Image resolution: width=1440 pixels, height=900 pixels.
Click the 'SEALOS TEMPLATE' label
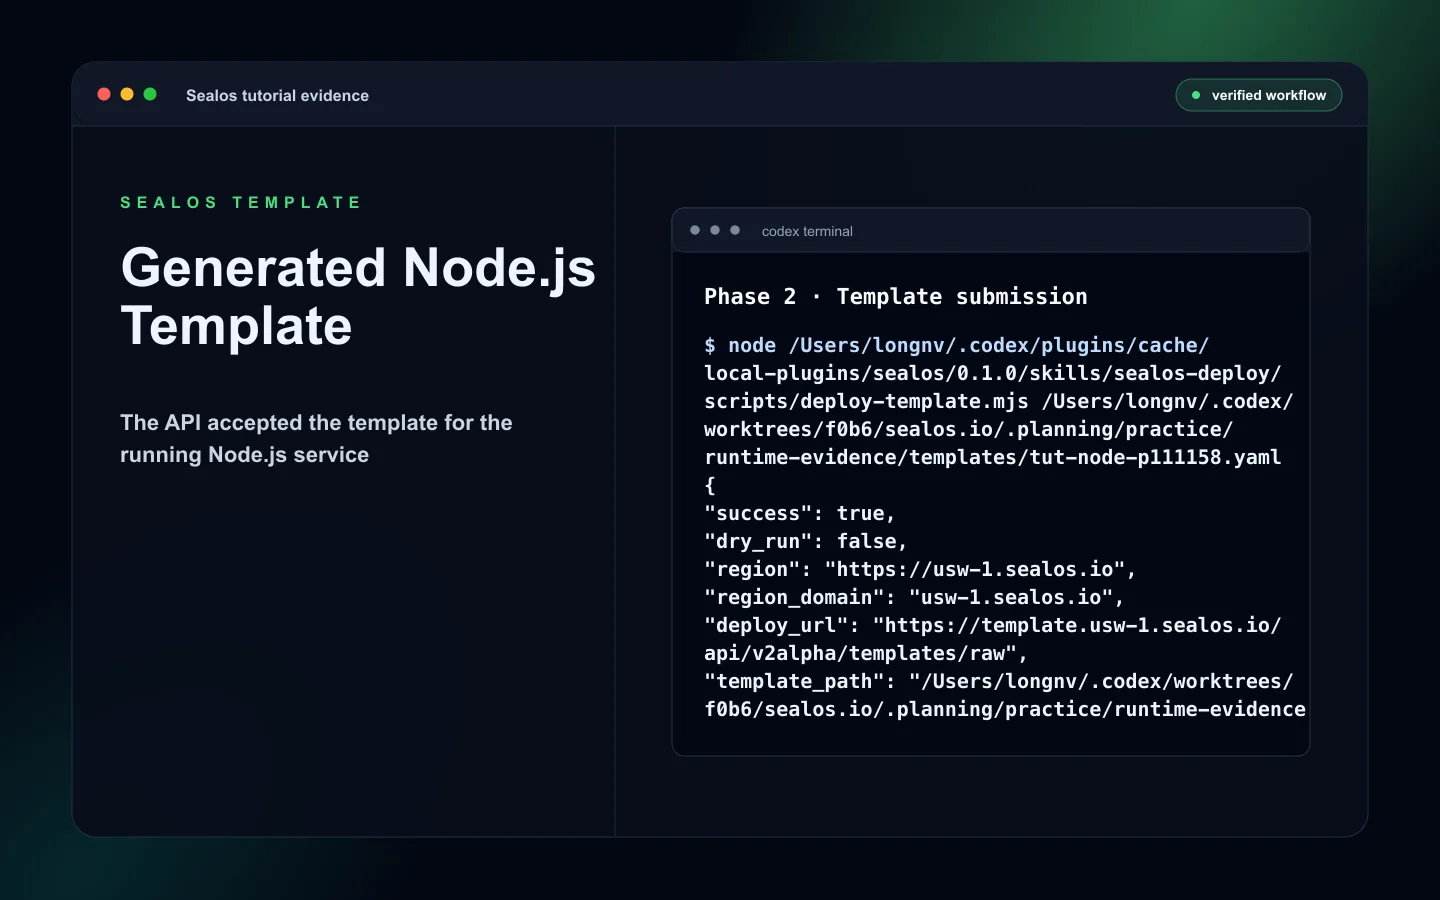[241, 202]
